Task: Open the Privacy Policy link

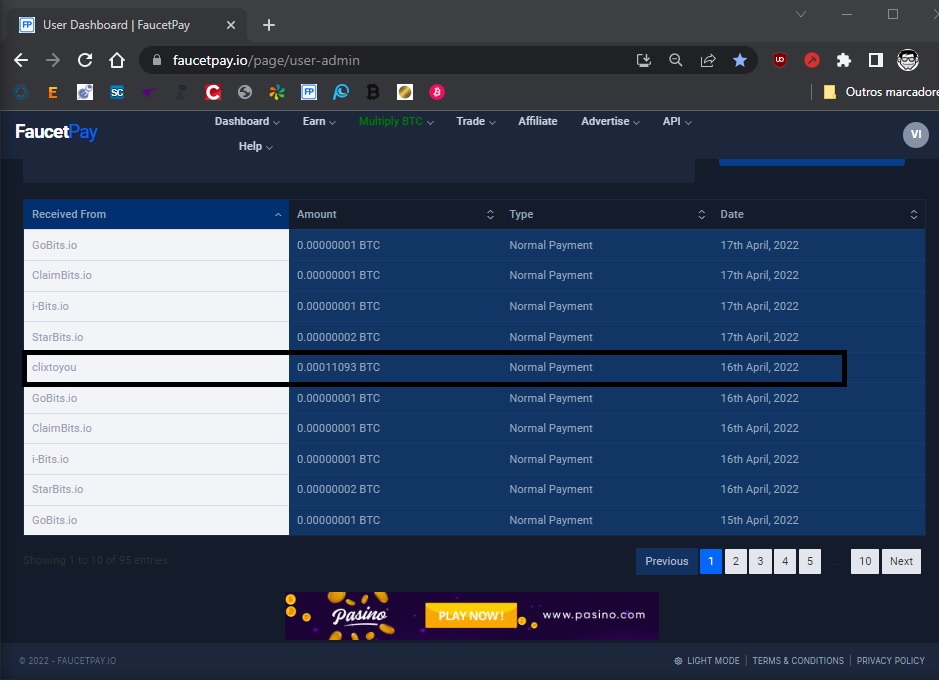Action: coord(890,661)
